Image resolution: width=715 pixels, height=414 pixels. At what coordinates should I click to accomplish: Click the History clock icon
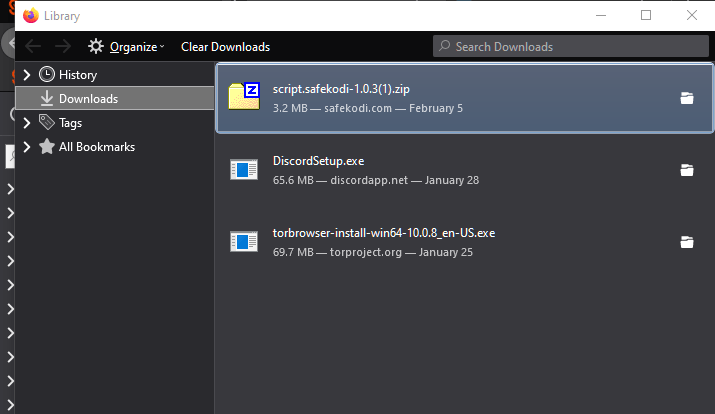[x=47, y=74]
